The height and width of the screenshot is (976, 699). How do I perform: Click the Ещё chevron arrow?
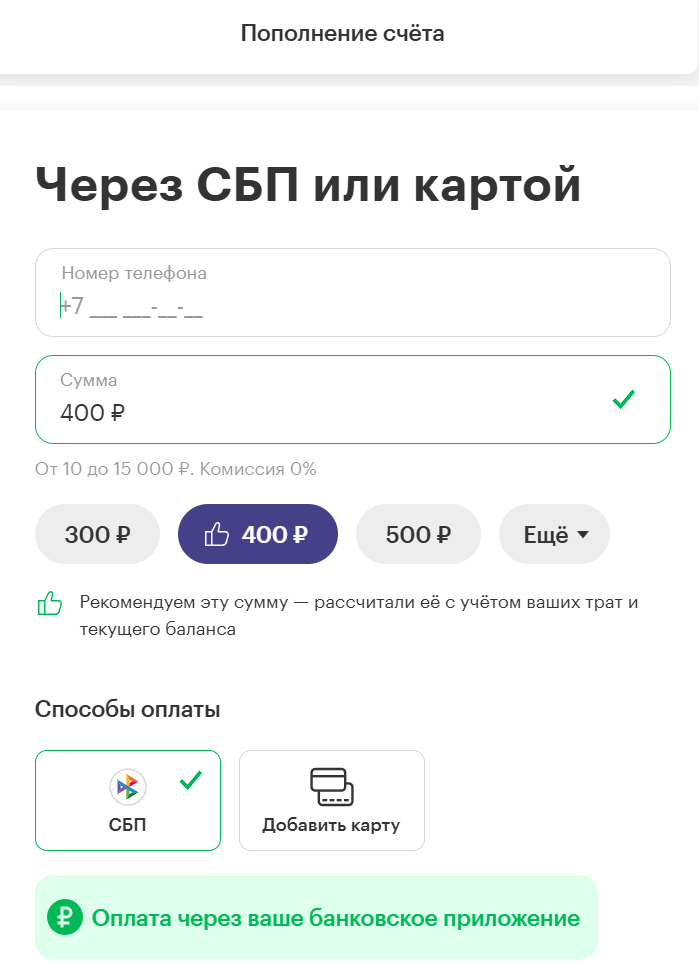[581, 535]
